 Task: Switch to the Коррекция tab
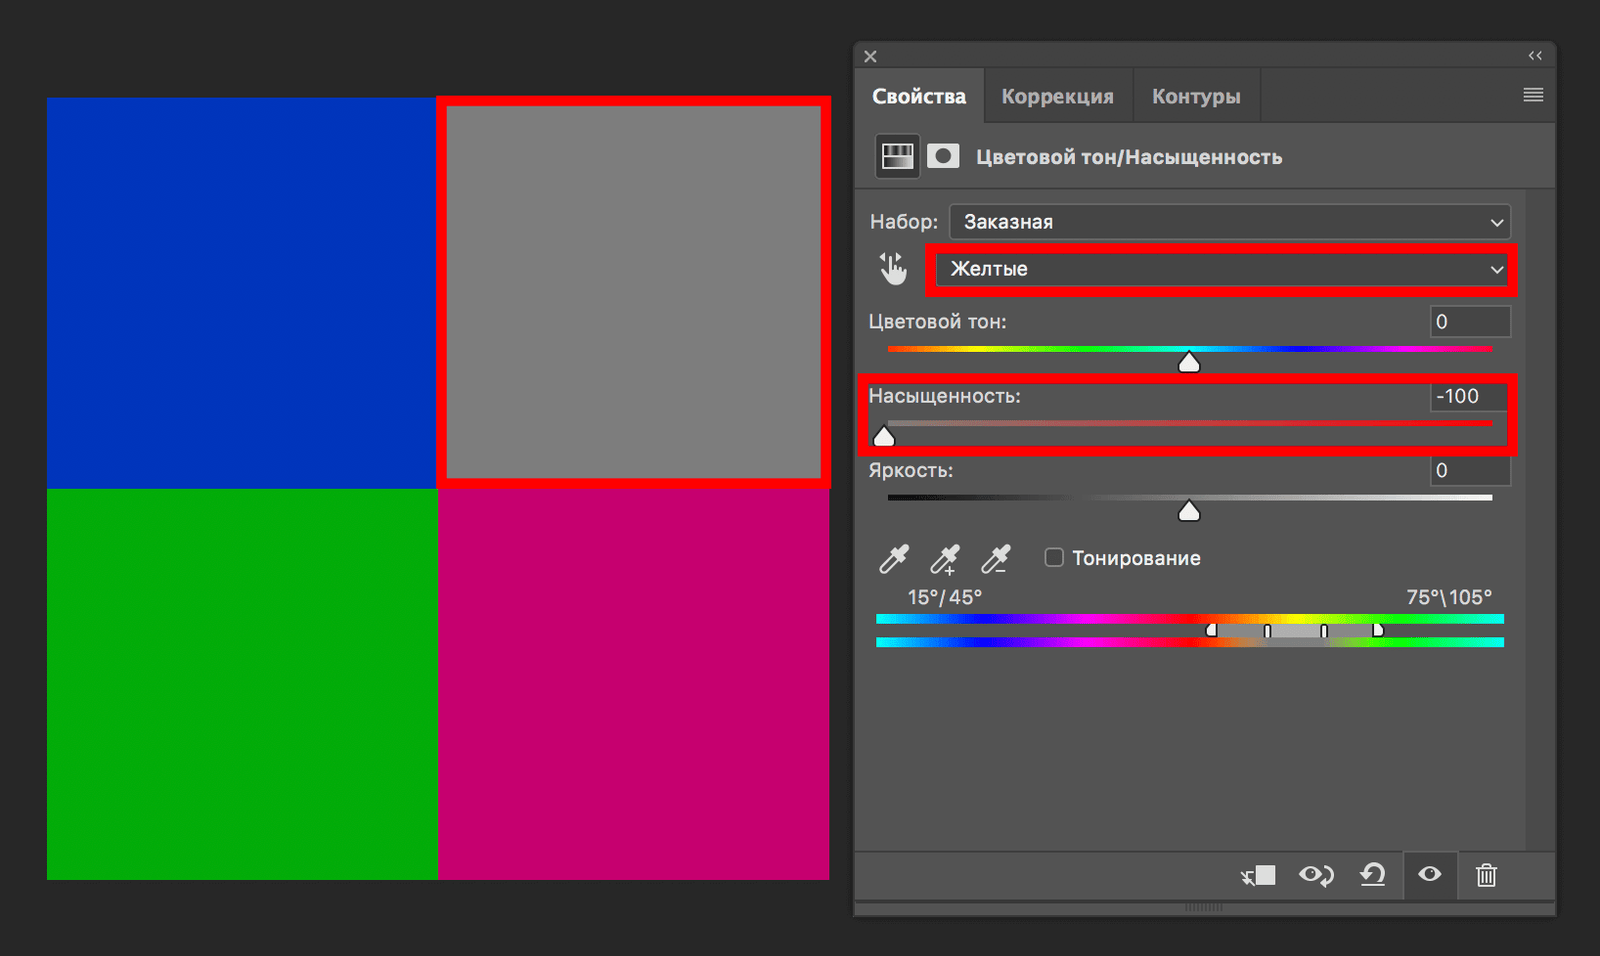click(x=1057, y=97)
